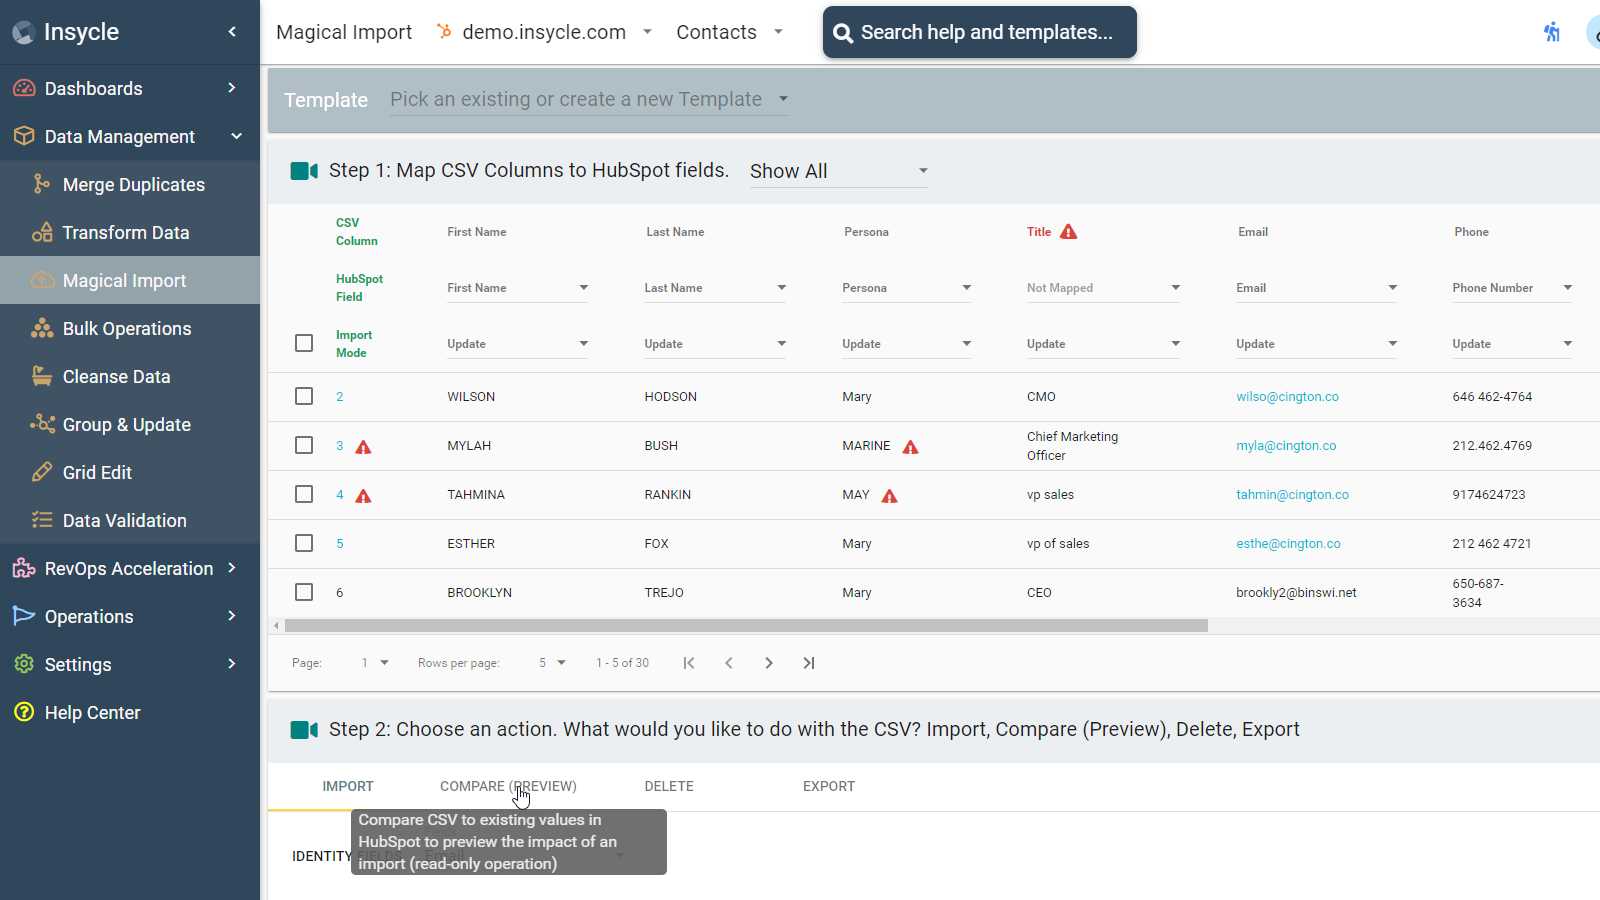This screenshot has height=900, width=1600.
Task: Play the Step 2 tutorial video icon
Action: point(304,729)
